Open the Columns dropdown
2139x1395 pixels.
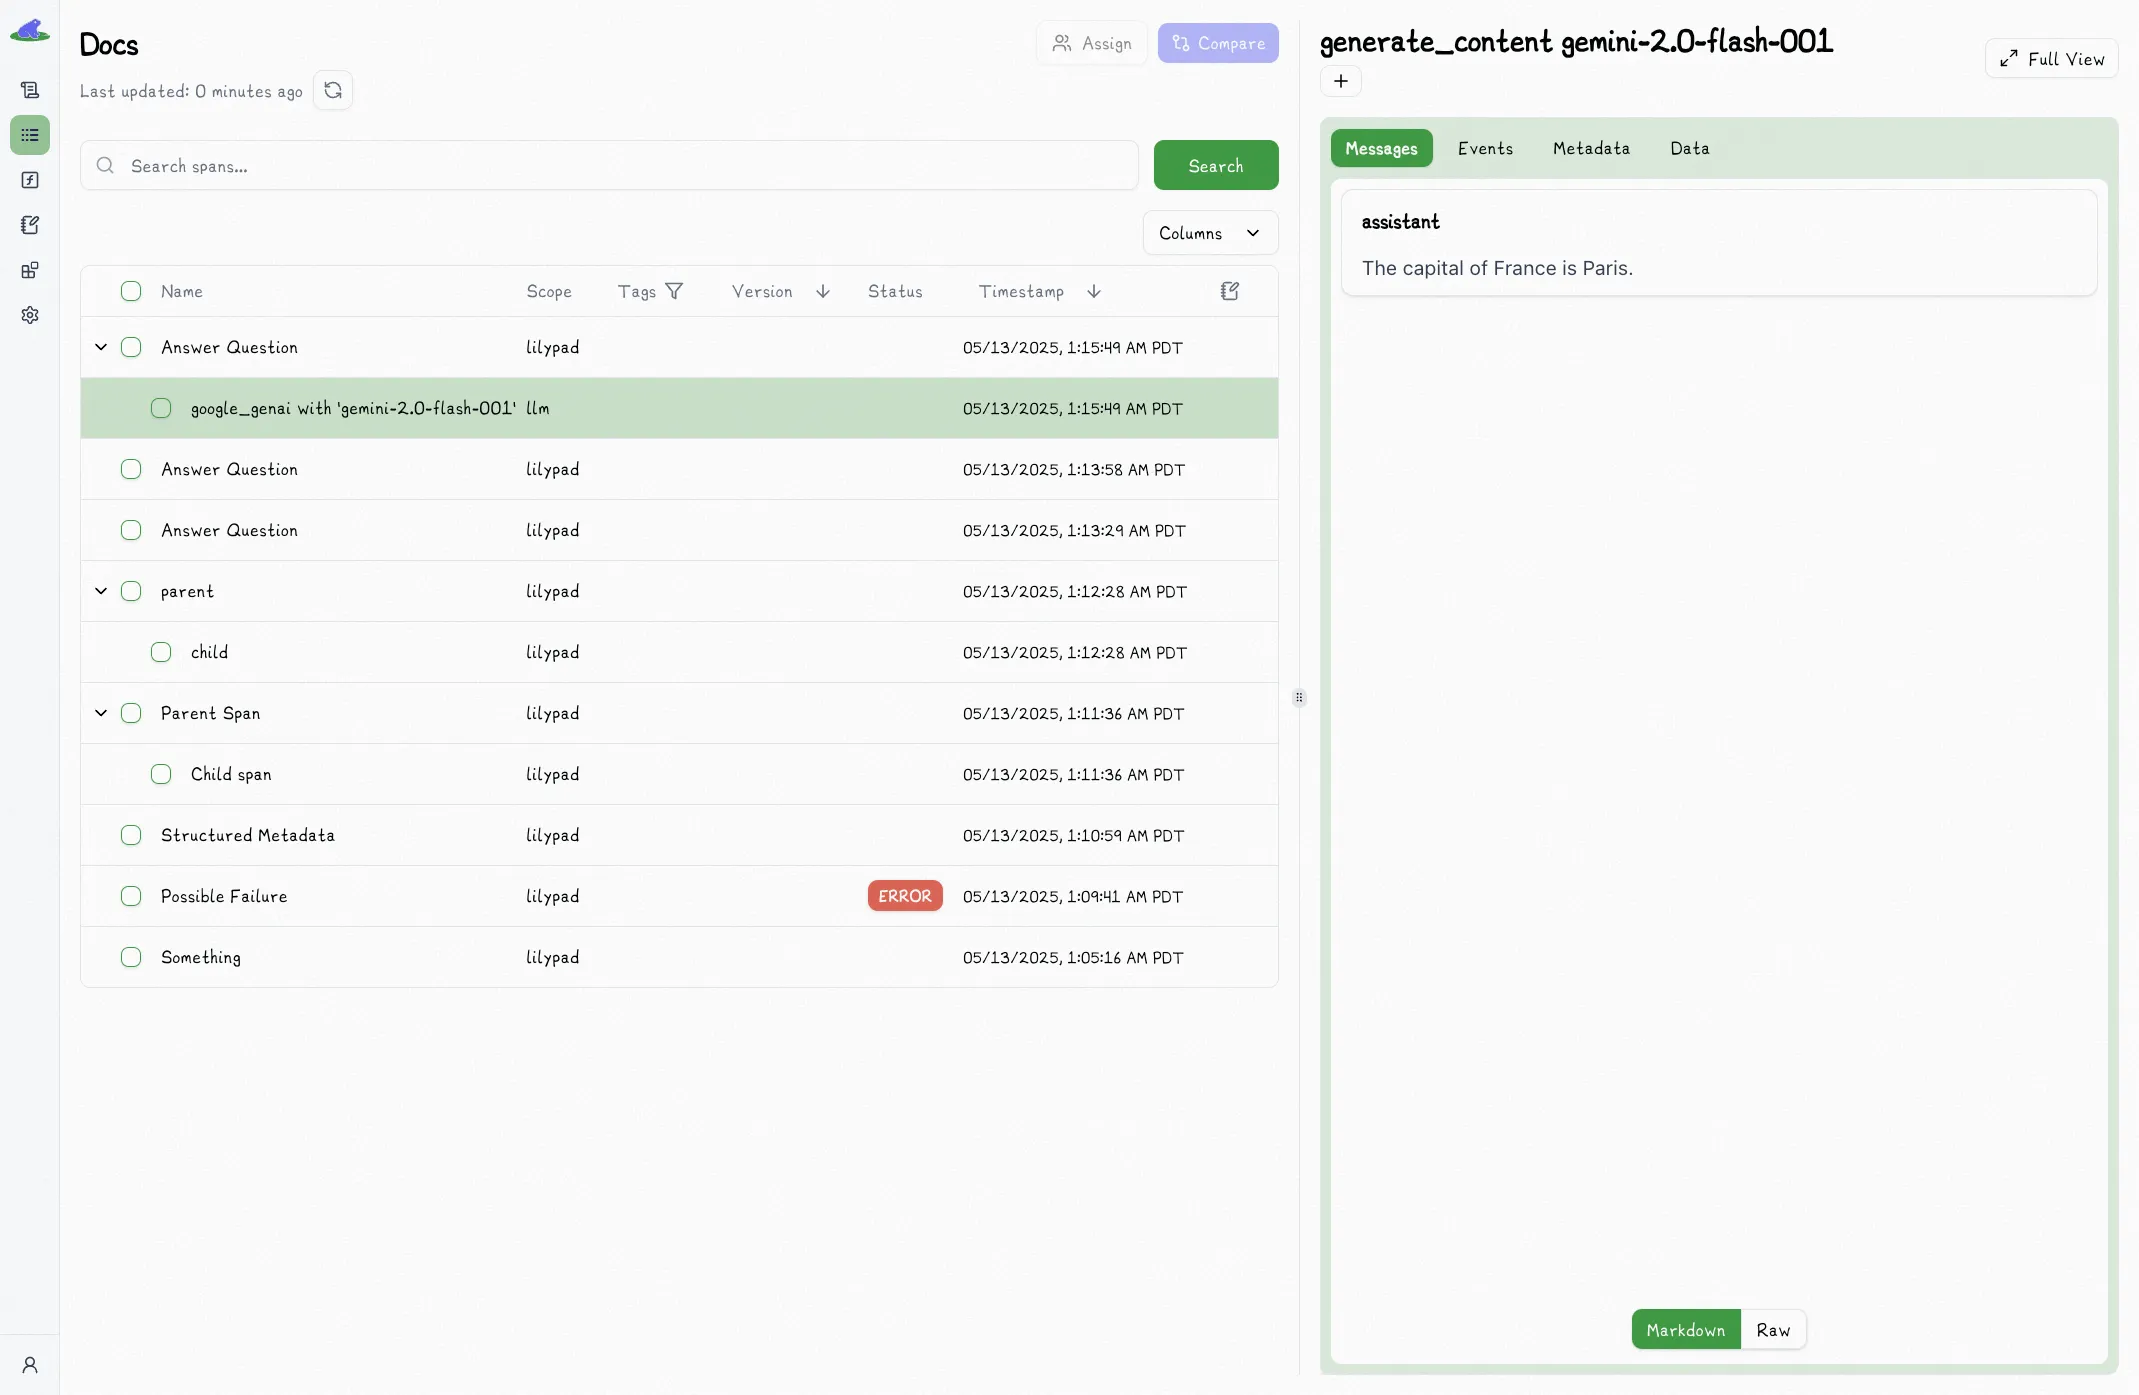tap(1210, 233)
